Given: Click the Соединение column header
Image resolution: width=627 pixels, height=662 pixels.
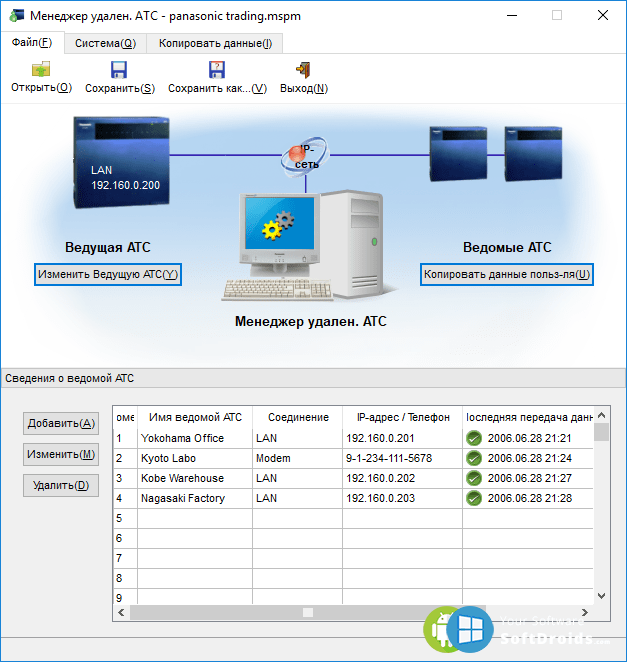Looking at the screenshot, I should pyautogui.click(x=298, y=418).
